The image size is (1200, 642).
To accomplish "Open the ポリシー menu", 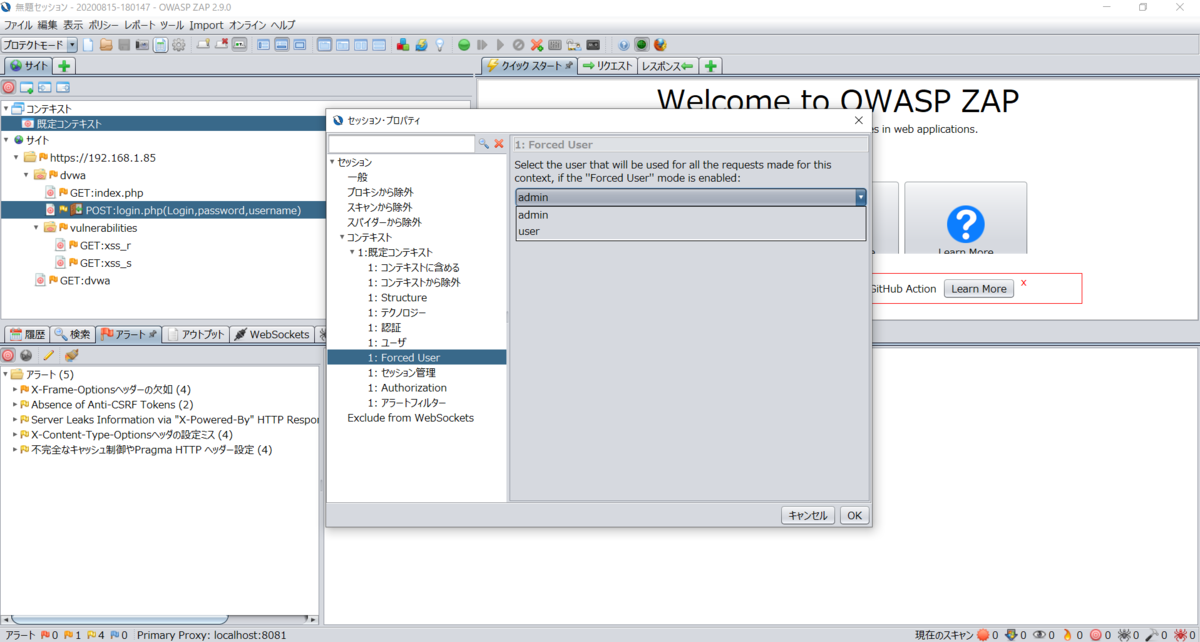I will (x=104, y=24).
